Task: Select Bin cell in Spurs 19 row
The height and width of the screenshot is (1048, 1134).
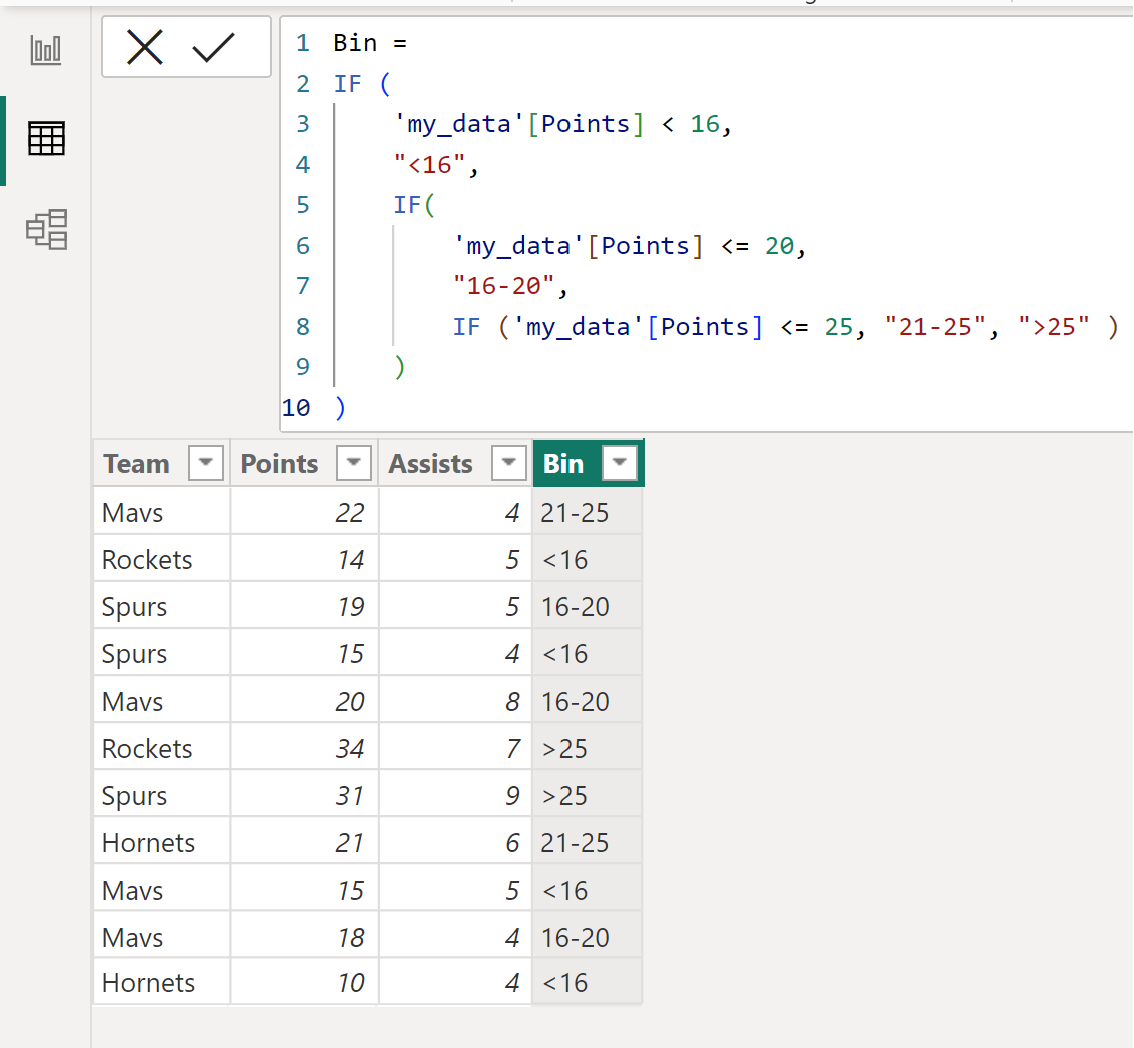Action: point(587,606)
